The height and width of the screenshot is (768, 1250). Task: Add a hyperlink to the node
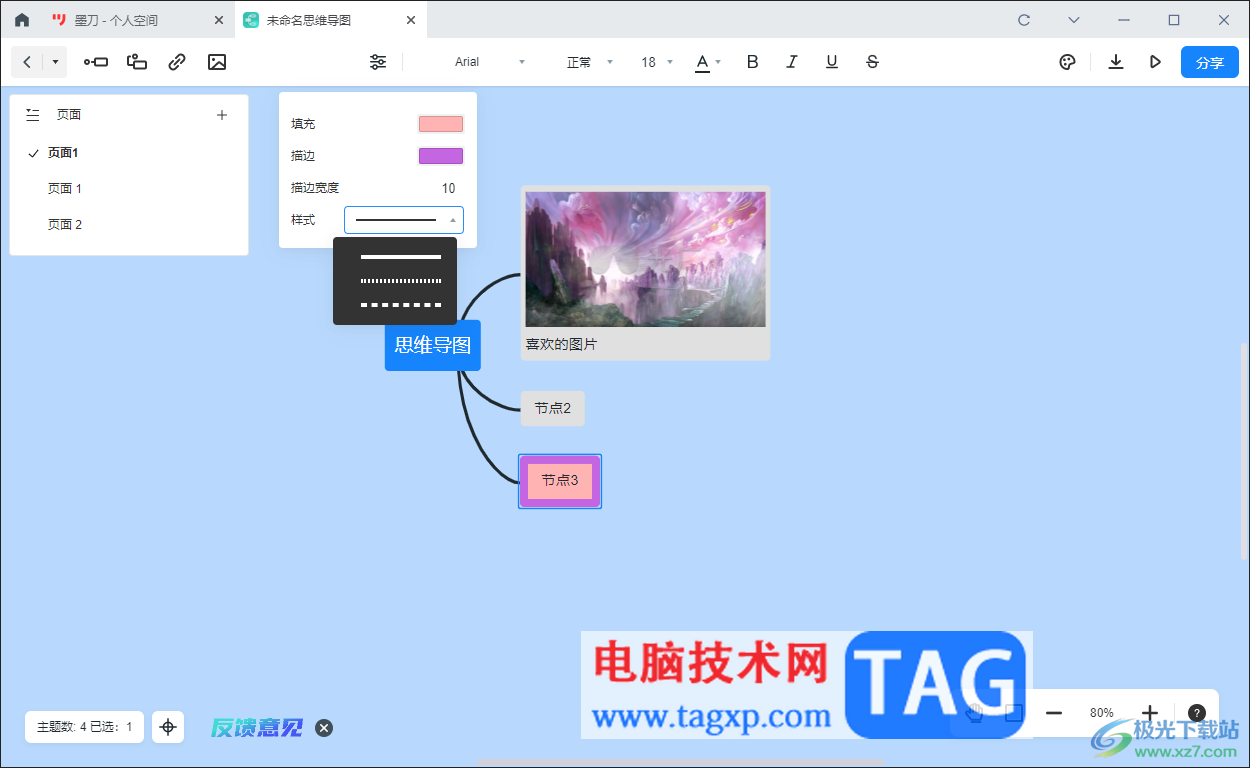(x=177, y=62)
